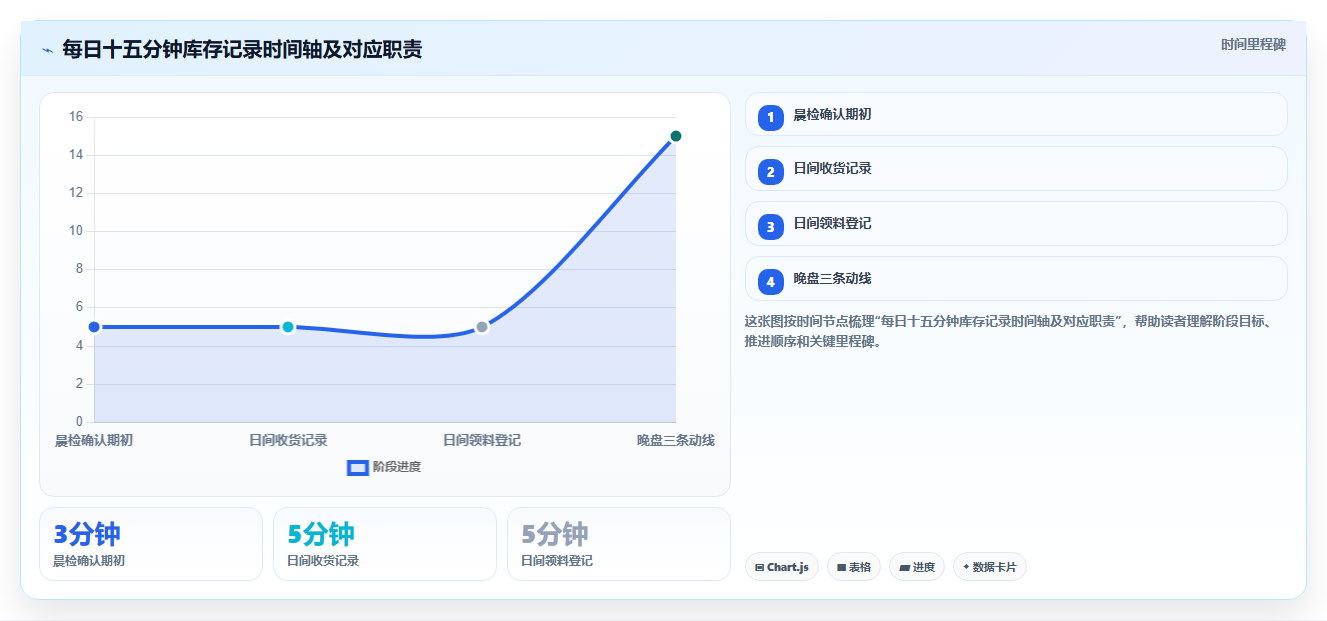1327x621 pixels.
Task: Open the 5分钟 日间领料登记 card
Action: (619, 544)
